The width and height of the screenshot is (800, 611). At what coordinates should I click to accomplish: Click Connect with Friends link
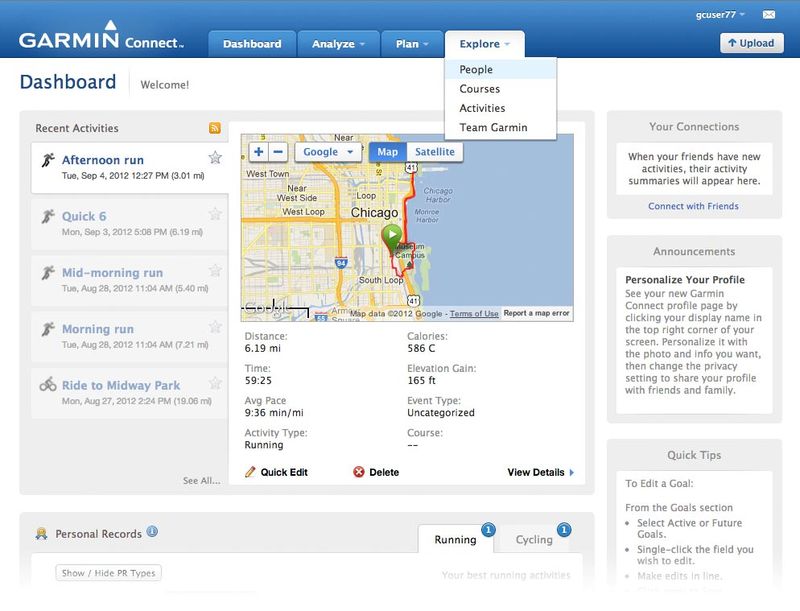[693, 206]
